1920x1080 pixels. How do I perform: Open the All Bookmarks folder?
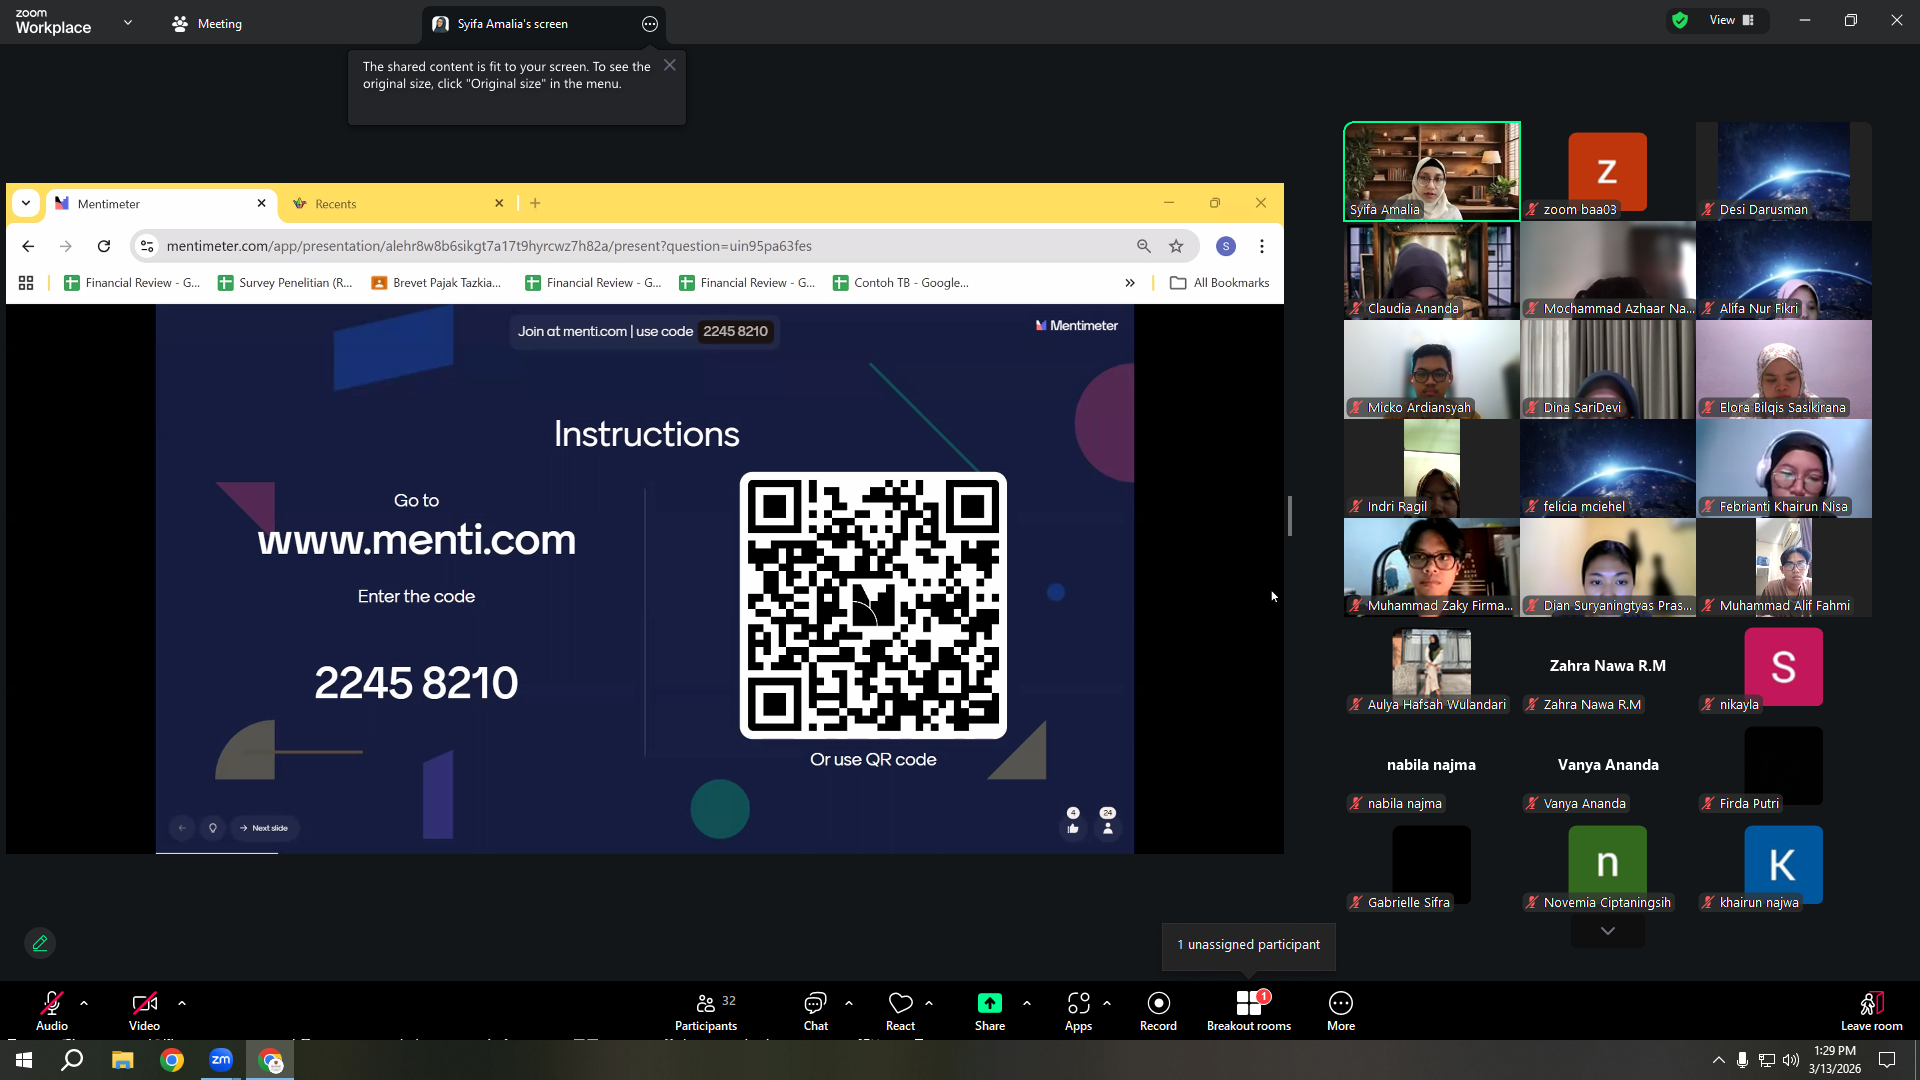point(1220,283)
